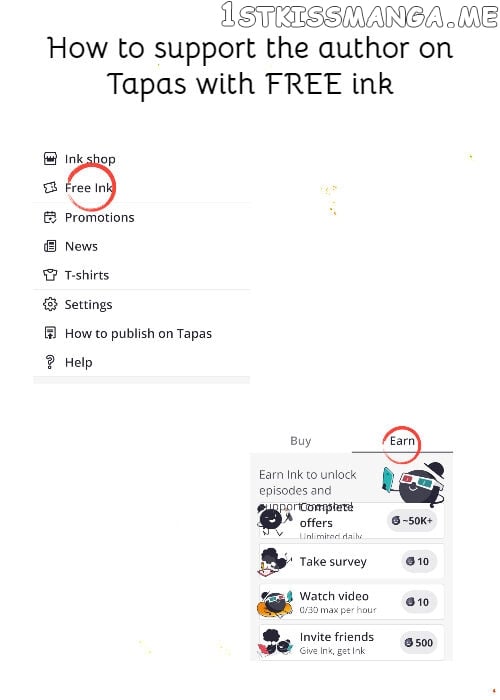Select Free Ink from the menu
This screenshot has width=500, height=700.
(x=141, y=188)
